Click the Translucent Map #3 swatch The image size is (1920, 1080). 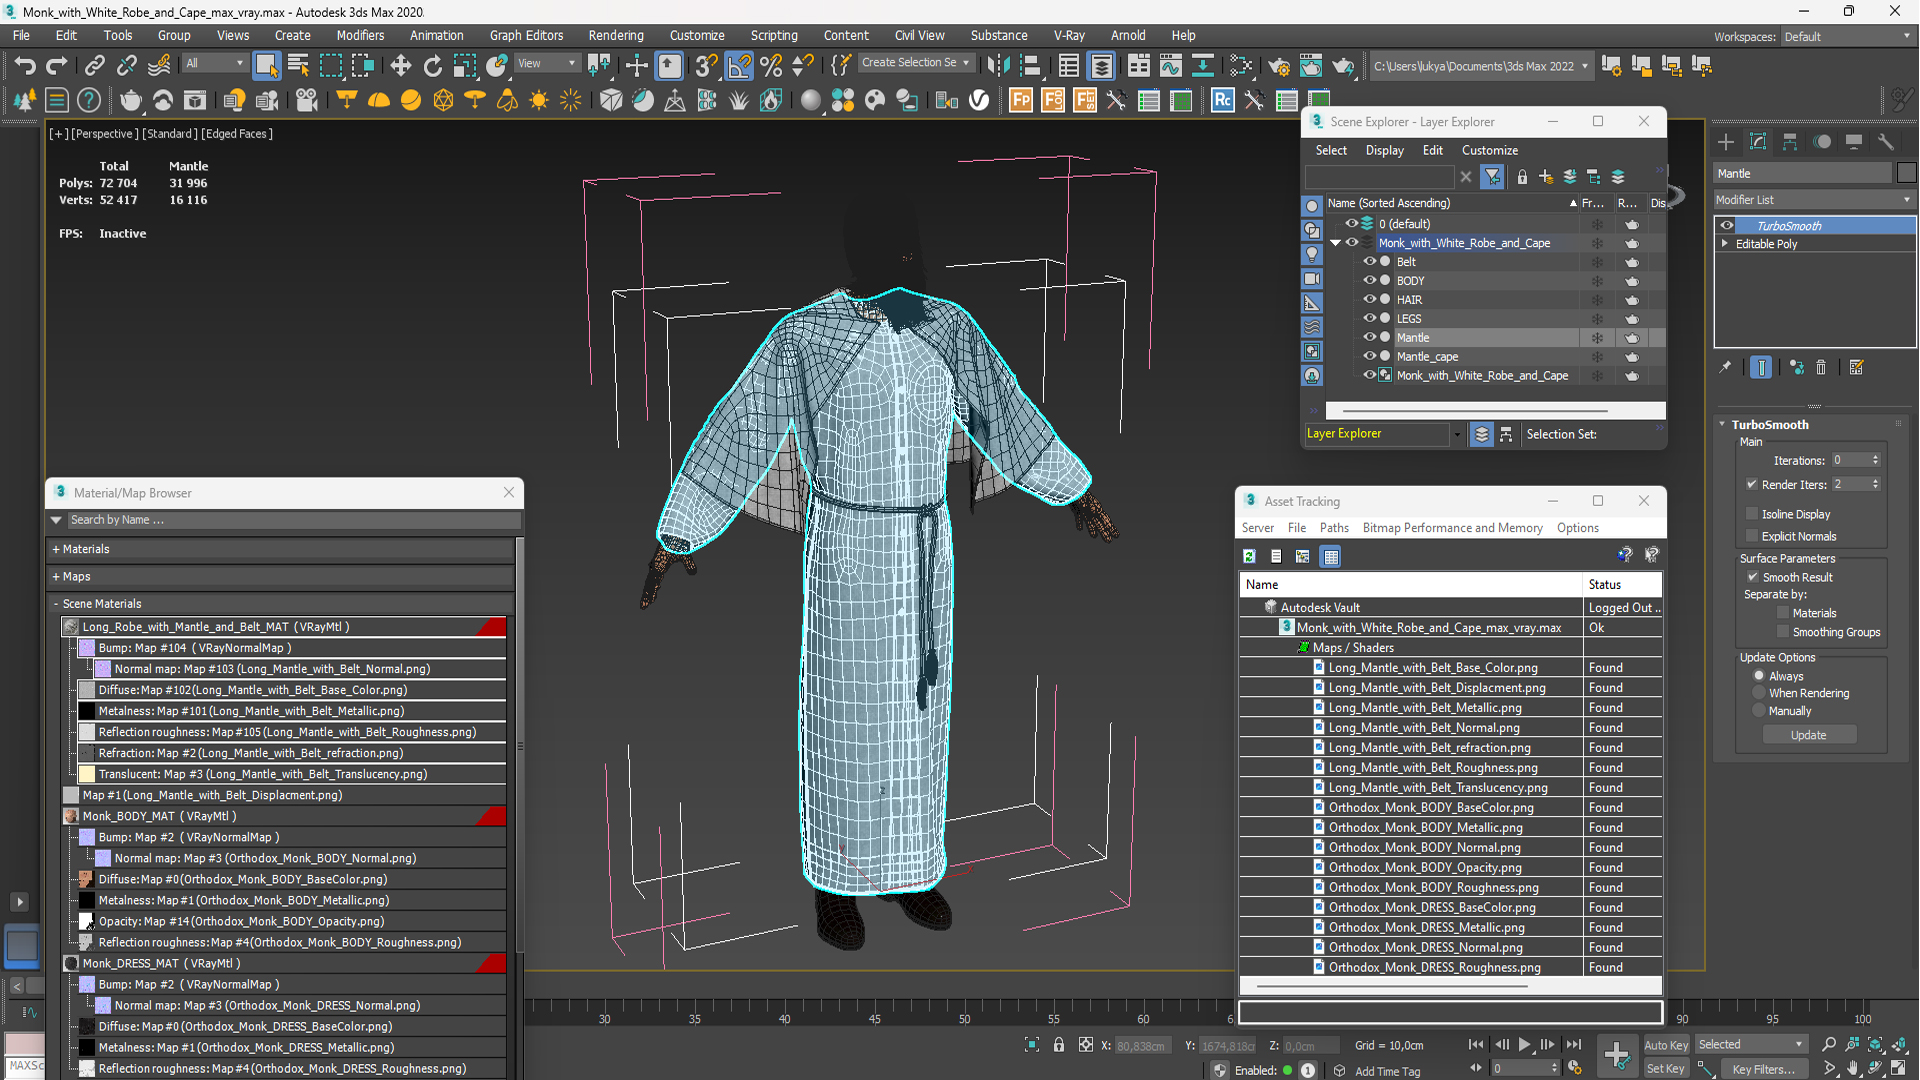87,774
